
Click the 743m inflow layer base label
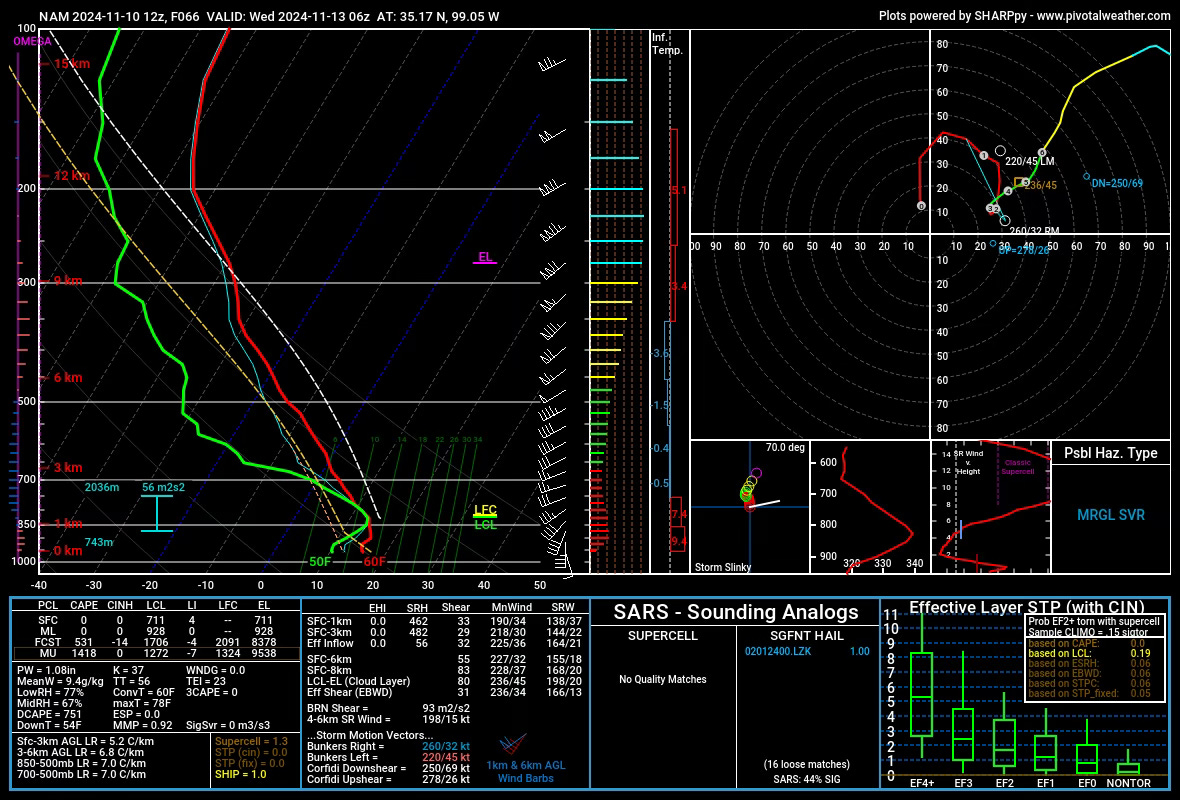click(x=99, y=542)
